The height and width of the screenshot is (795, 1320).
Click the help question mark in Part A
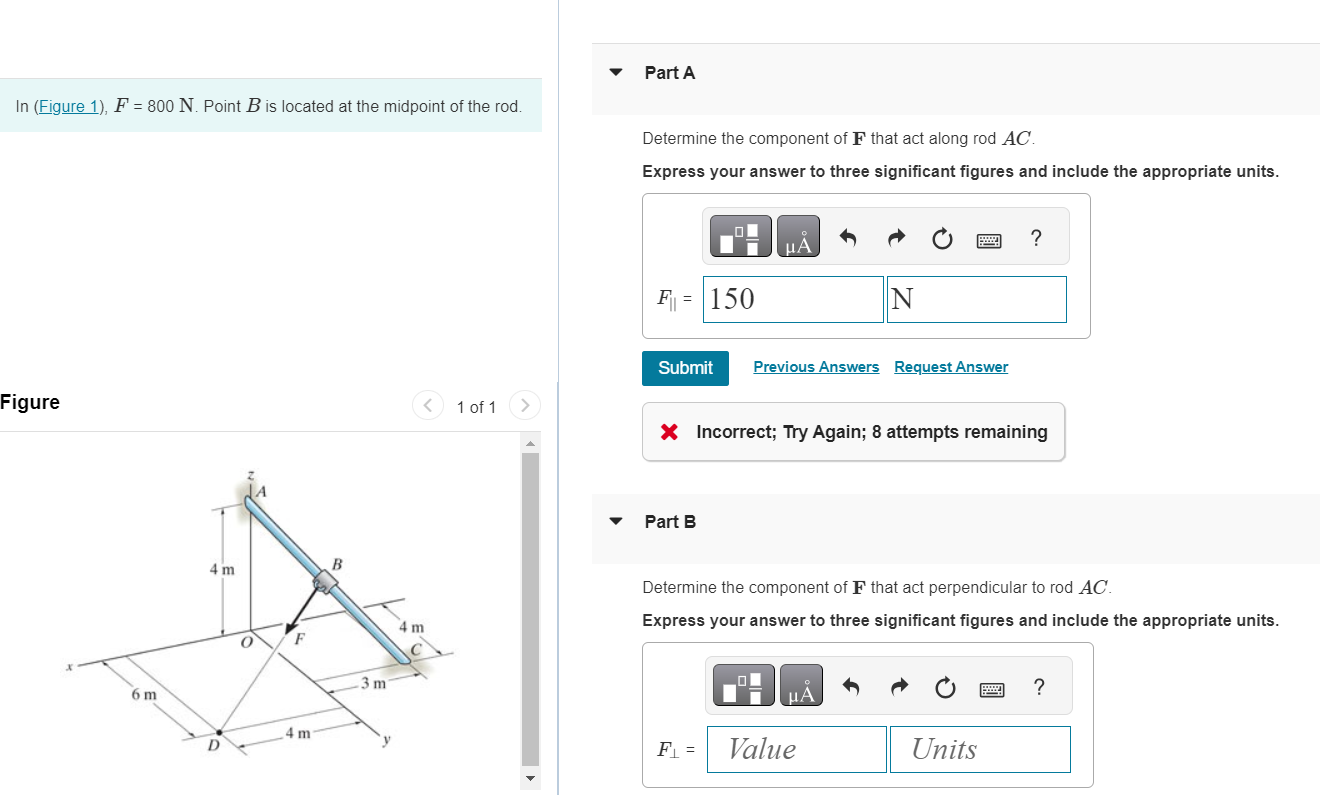1035,238
